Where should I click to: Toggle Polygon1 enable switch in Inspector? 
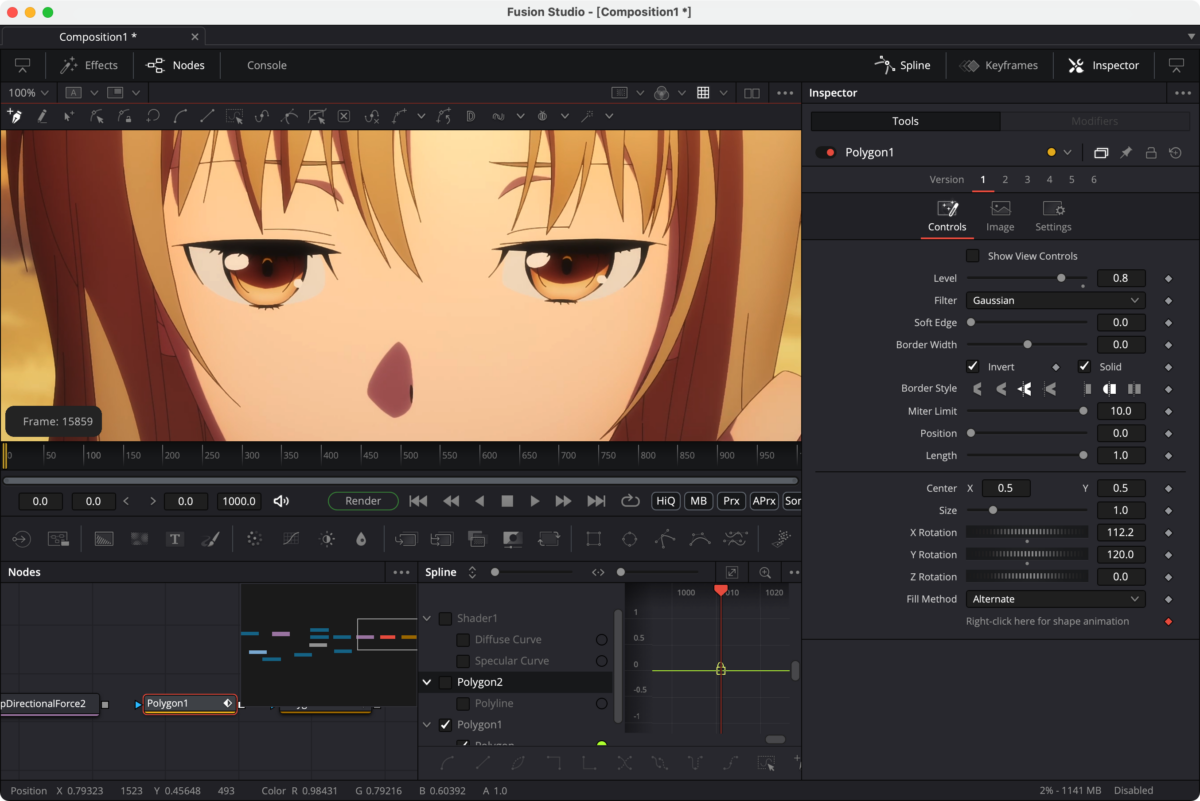(826, 153)
